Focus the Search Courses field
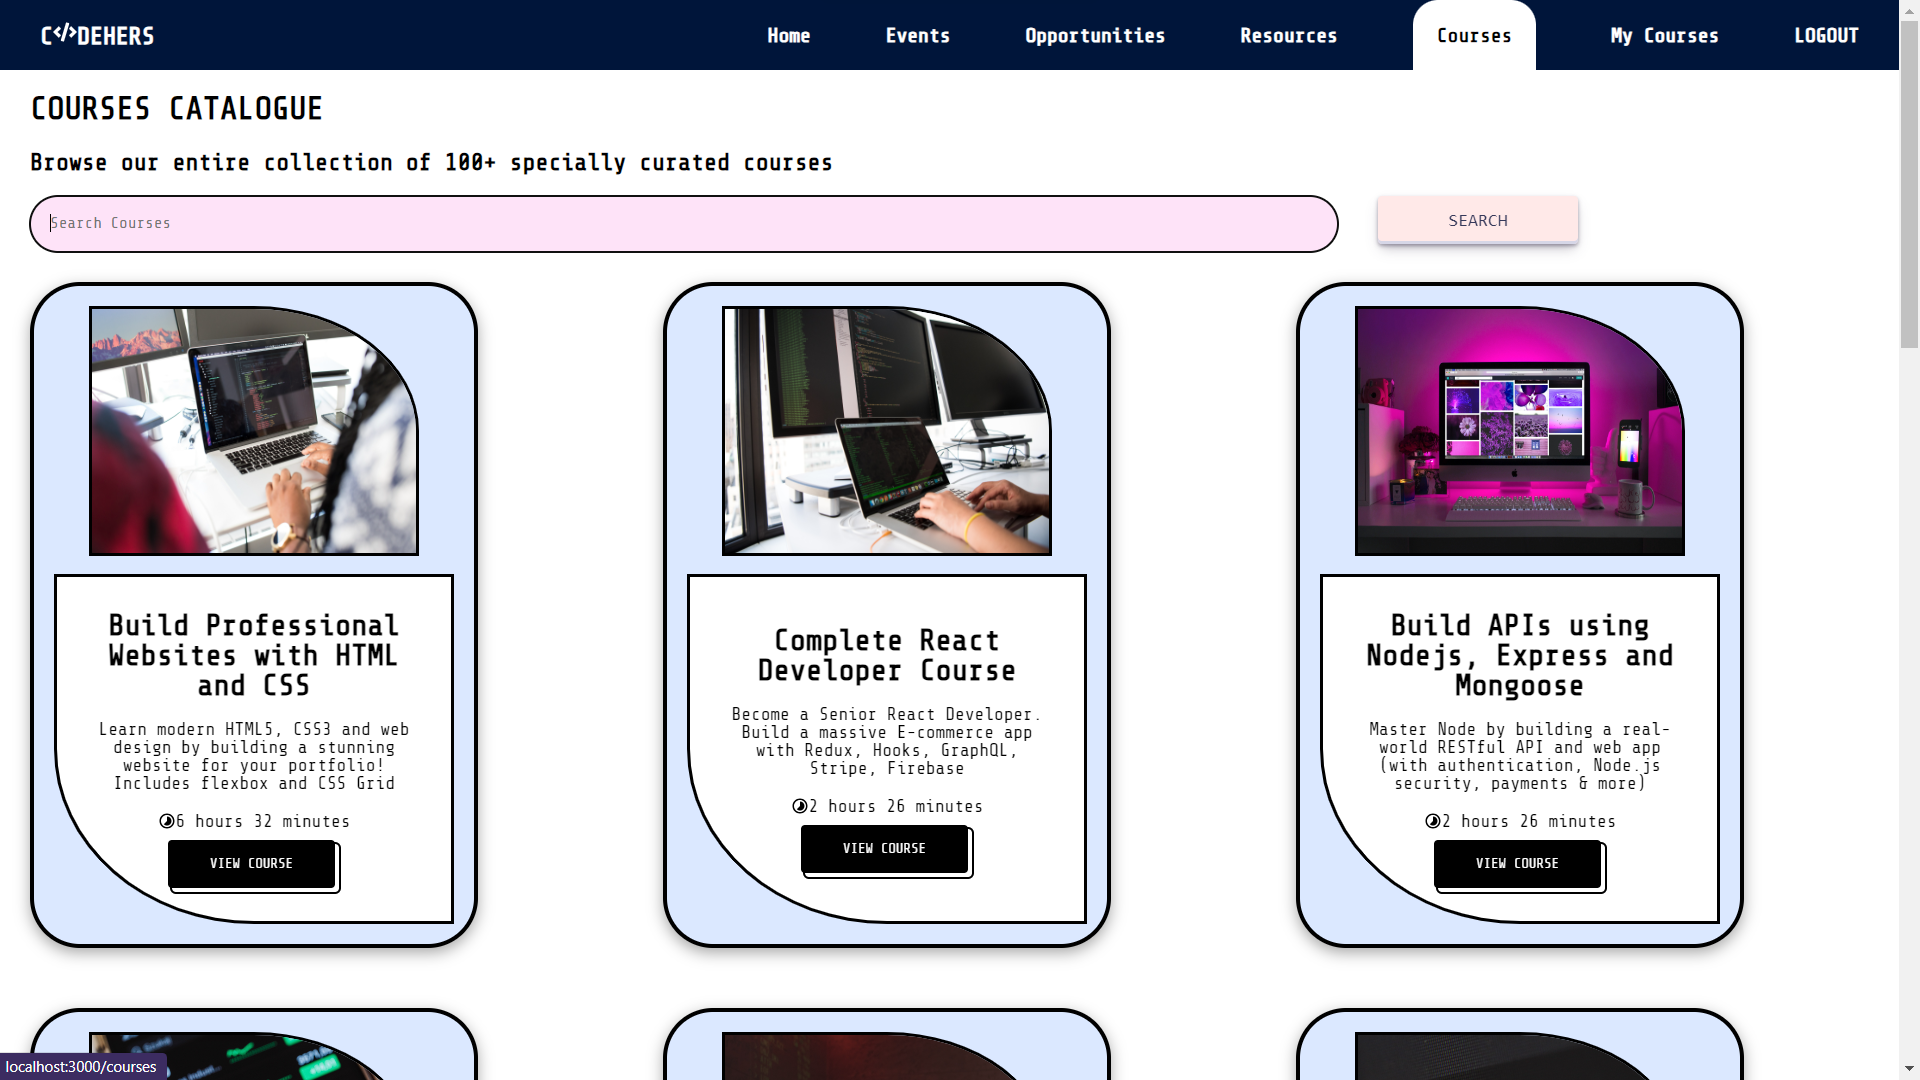 pos(683,223)
